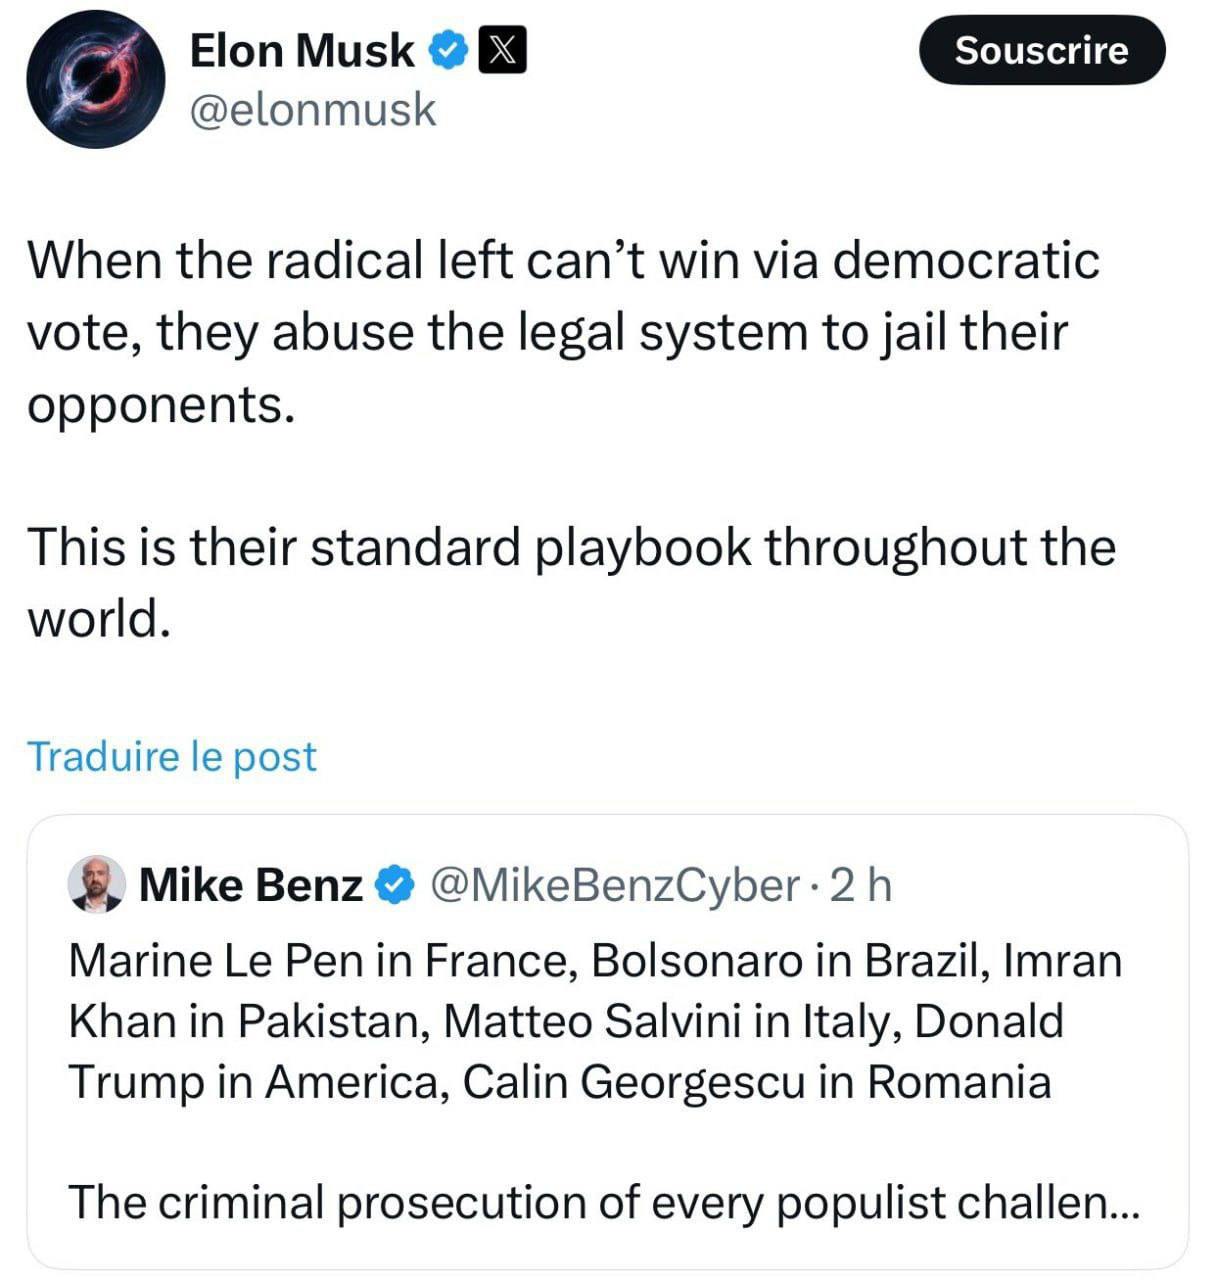Open the @elonmusk handle
1216x1280 pixels.
312,109
